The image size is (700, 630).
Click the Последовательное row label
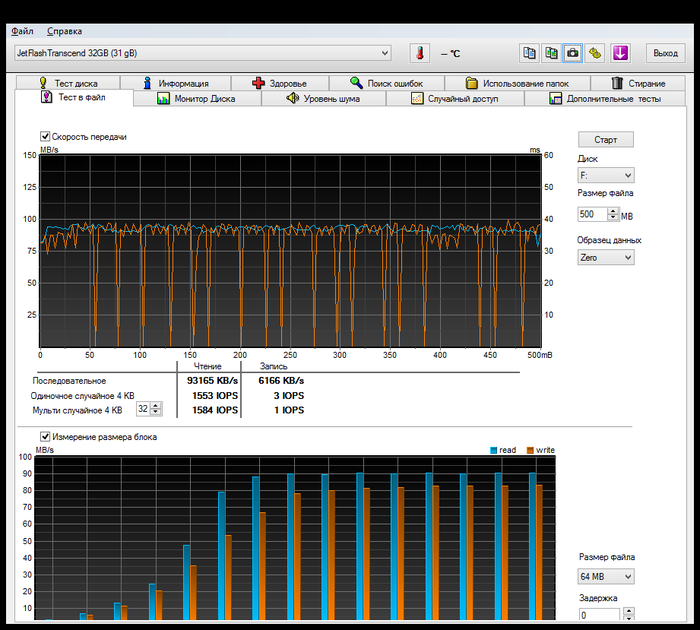pyautogui.click(x=69, y=381)
